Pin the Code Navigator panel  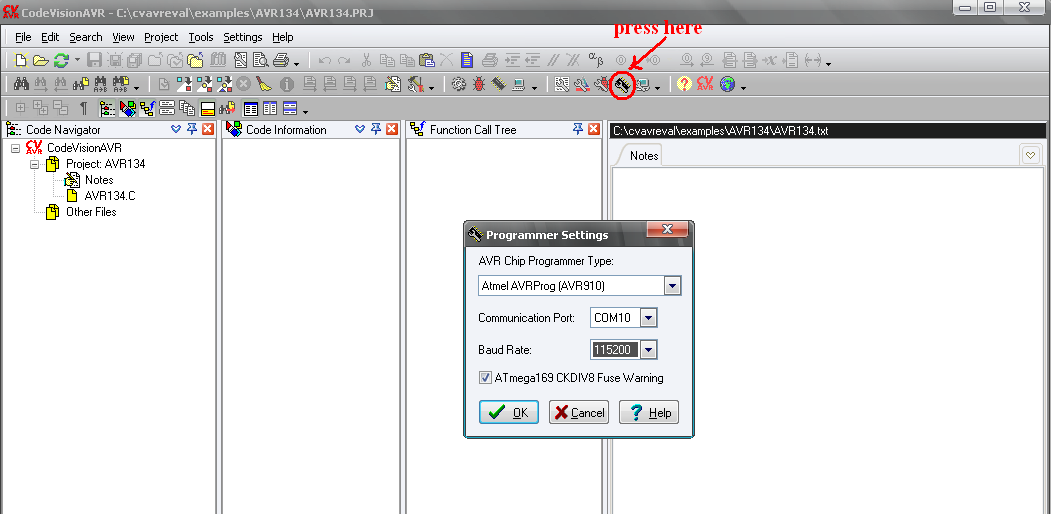pos(191,129)
